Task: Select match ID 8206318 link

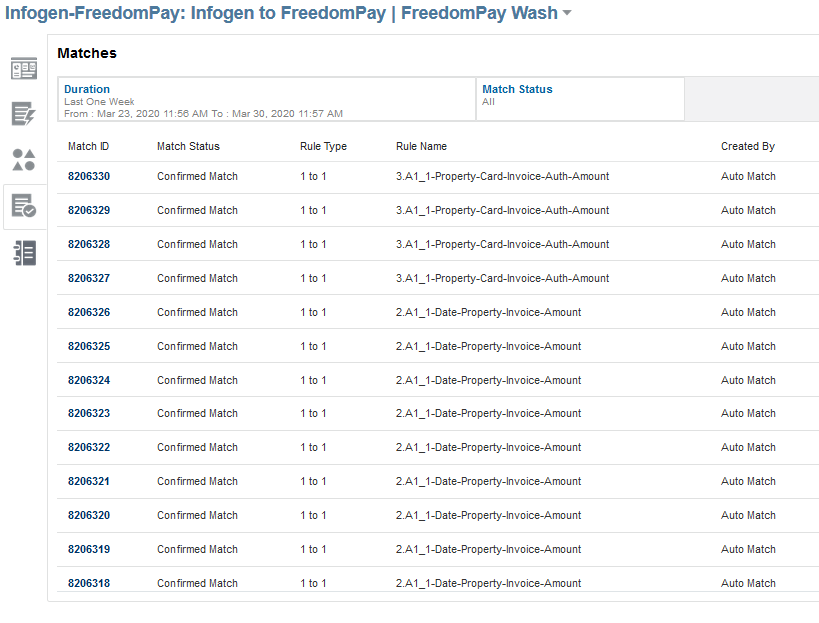Action: pos(89,584)
